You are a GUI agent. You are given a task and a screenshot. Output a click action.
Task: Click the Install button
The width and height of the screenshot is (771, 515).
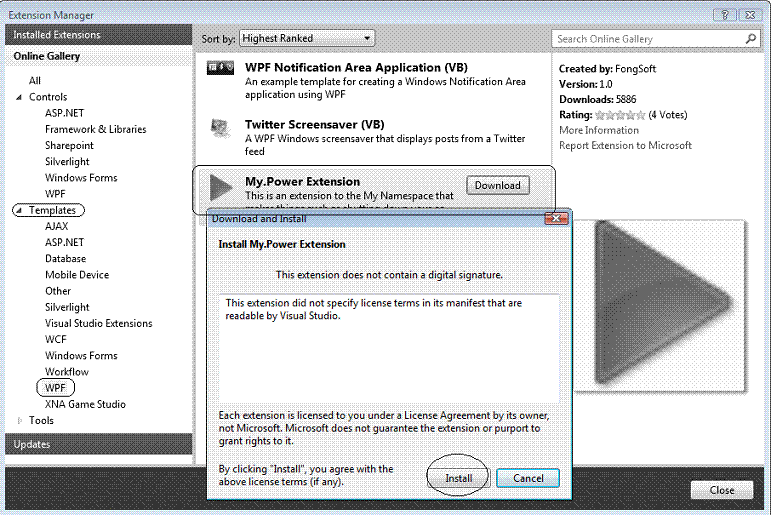click(458, 478)
